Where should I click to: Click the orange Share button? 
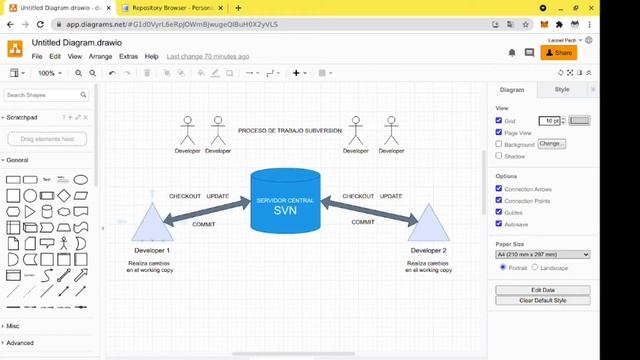[x=559, y=53]
